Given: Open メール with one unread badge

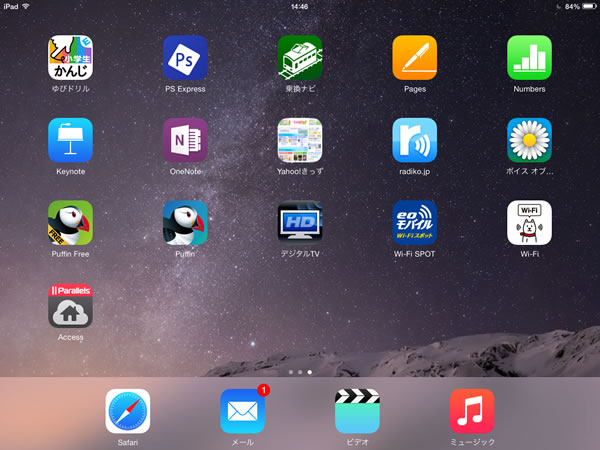Looking at the screenshot, I should [243, 411].
